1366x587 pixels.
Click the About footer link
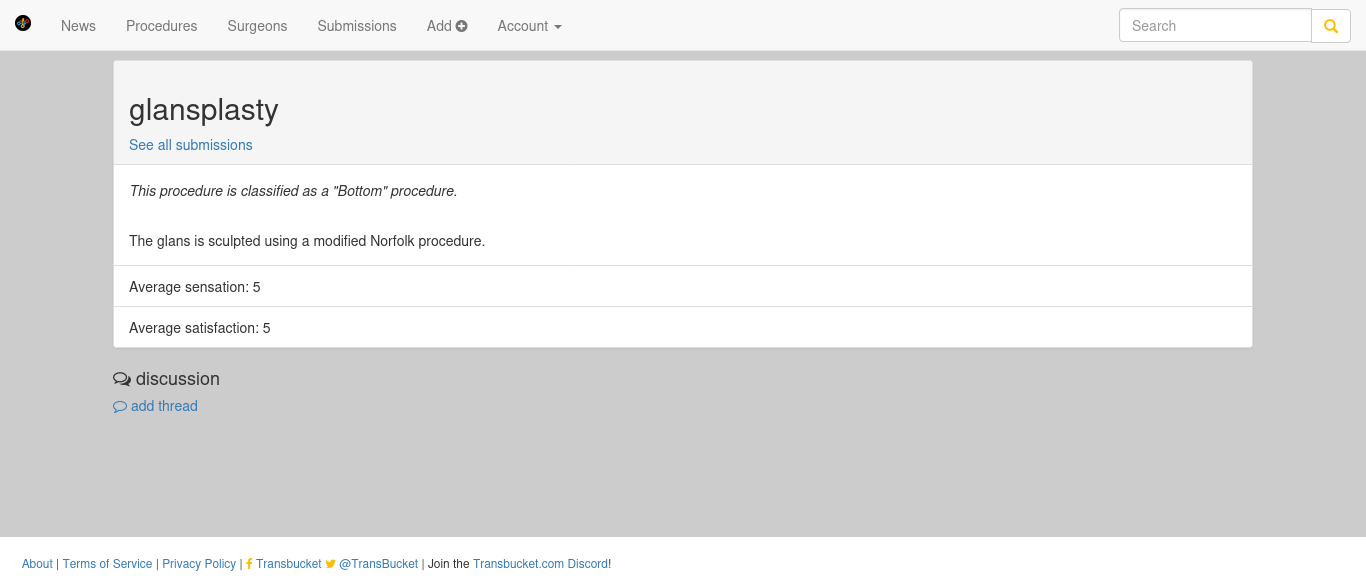tap(37, 564)
